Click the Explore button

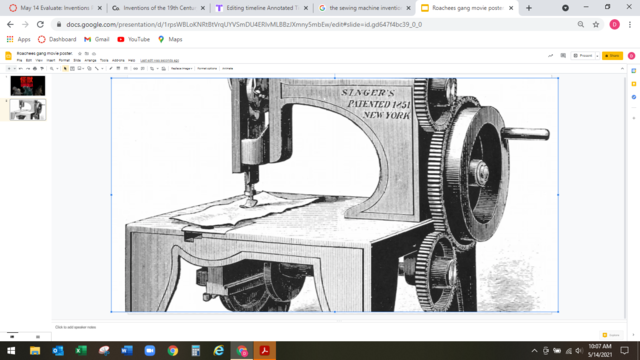611,335
